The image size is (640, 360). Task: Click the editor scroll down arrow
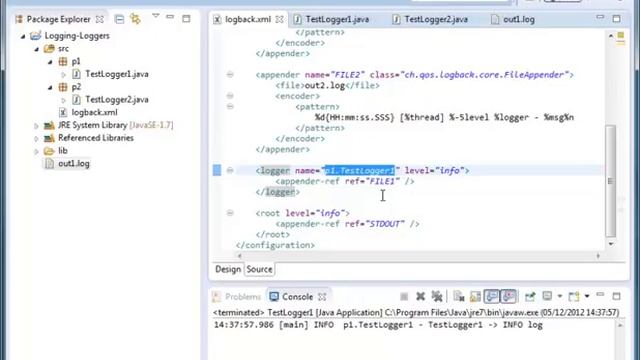tap(611, 244)
